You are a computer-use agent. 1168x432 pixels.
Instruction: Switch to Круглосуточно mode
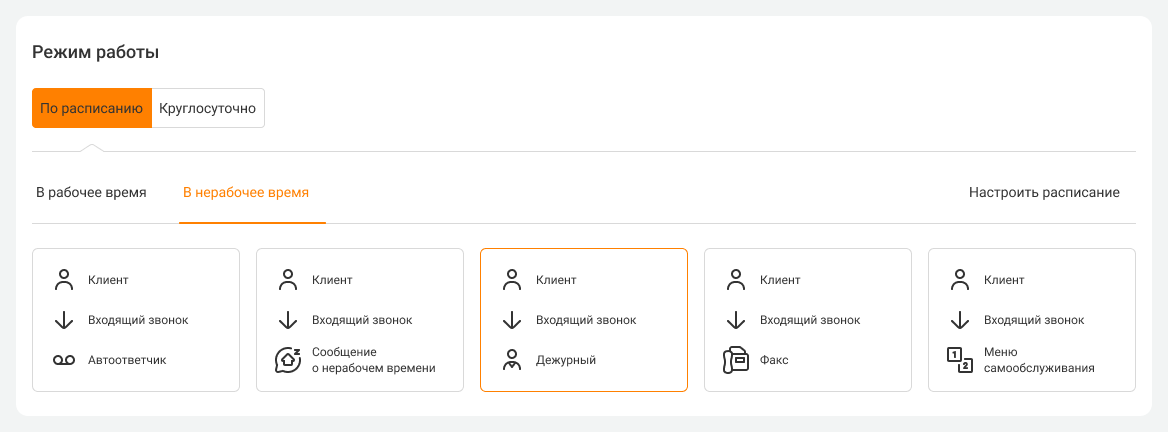pyautogui.click(x=208, y=108)
